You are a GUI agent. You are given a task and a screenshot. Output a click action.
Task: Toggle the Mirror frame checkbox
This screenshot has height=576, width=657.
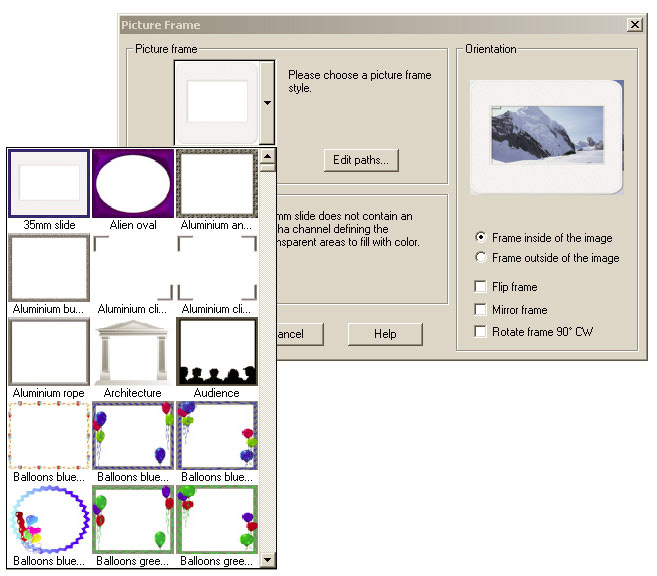[481, 310]
